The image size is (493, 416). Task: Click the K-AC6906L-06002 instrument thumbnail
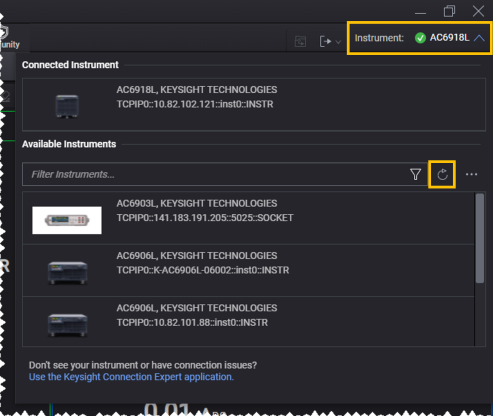click(68, 273)
